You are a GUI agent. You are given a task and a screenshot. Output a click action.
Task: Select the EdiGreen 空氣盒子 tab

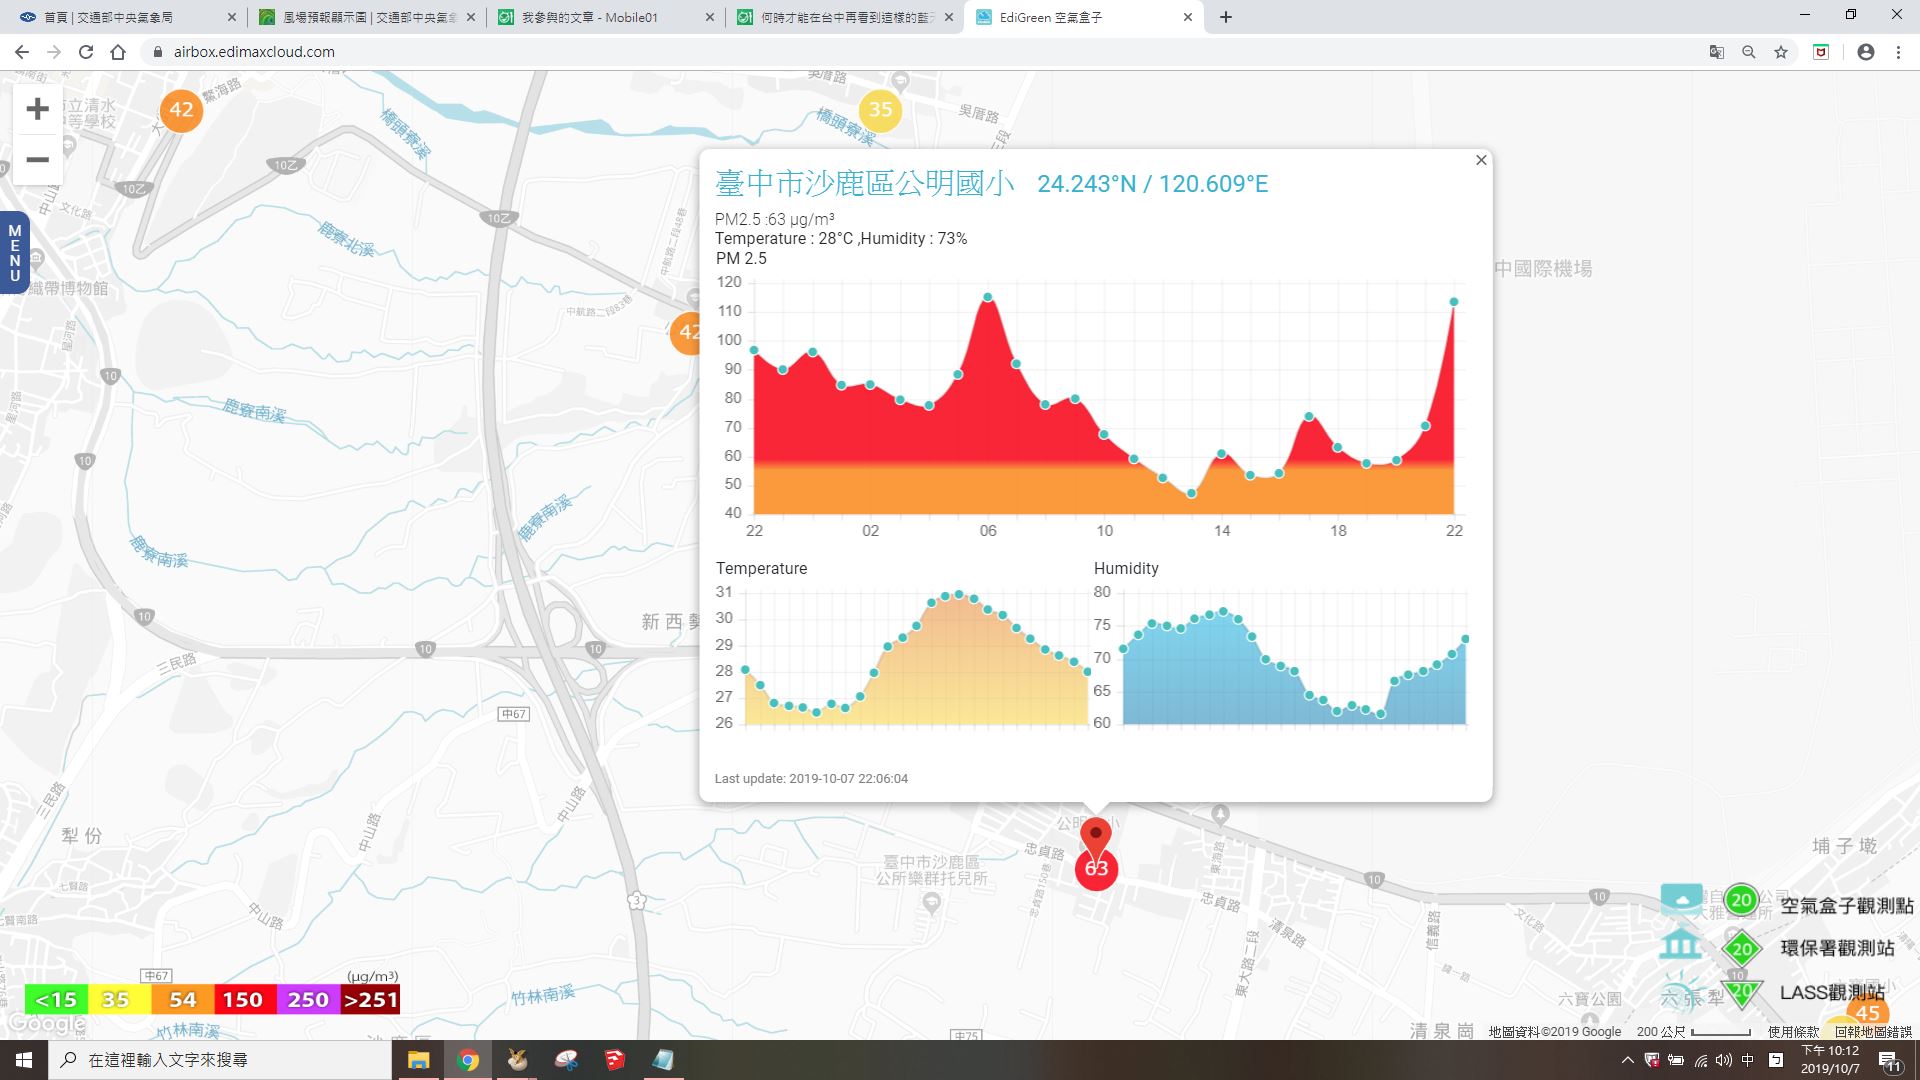pyautogui.click(x=1083, y=17)
